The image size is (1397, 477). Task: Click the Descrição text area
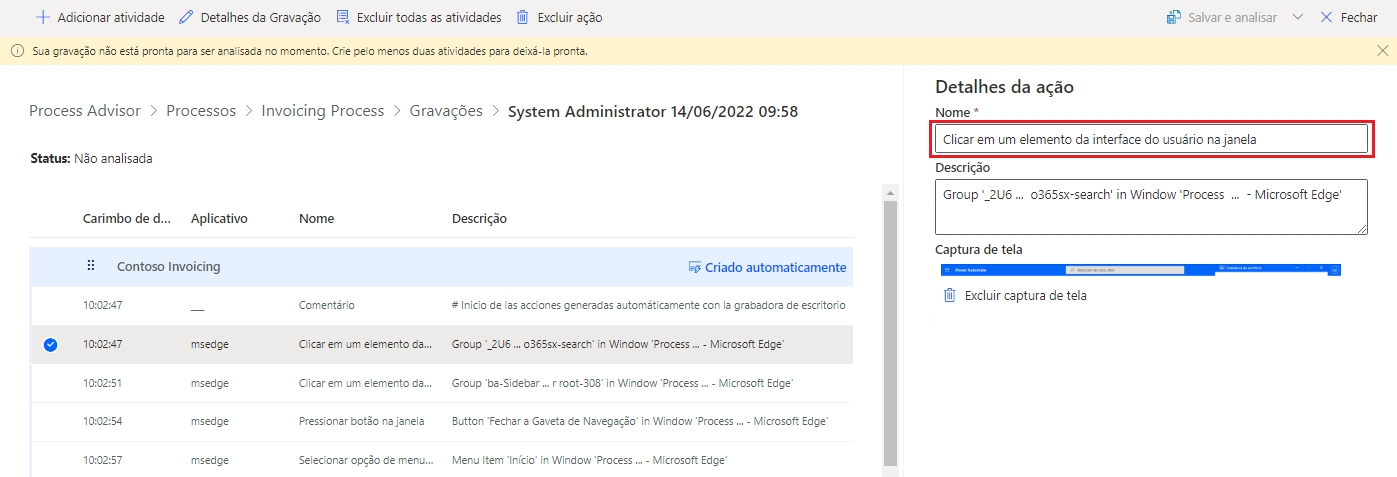pyautogui.click(x=1151, y=206)
